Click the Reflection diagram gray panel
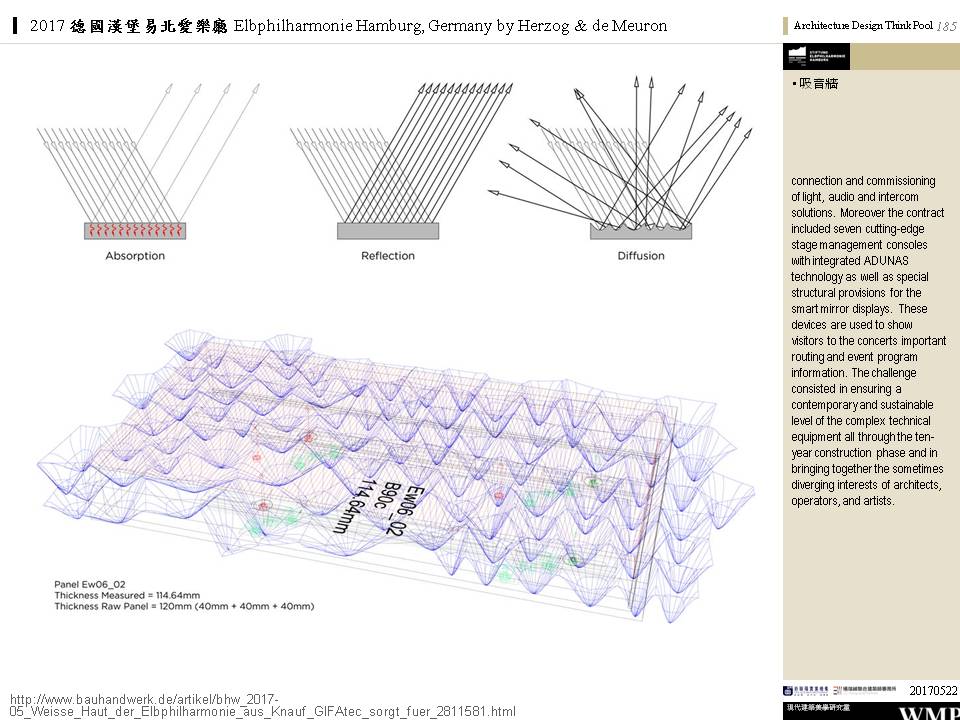Image resolution: width=960 pixels, height=720 pixels. pyautogui.click(x=387, y=231)
